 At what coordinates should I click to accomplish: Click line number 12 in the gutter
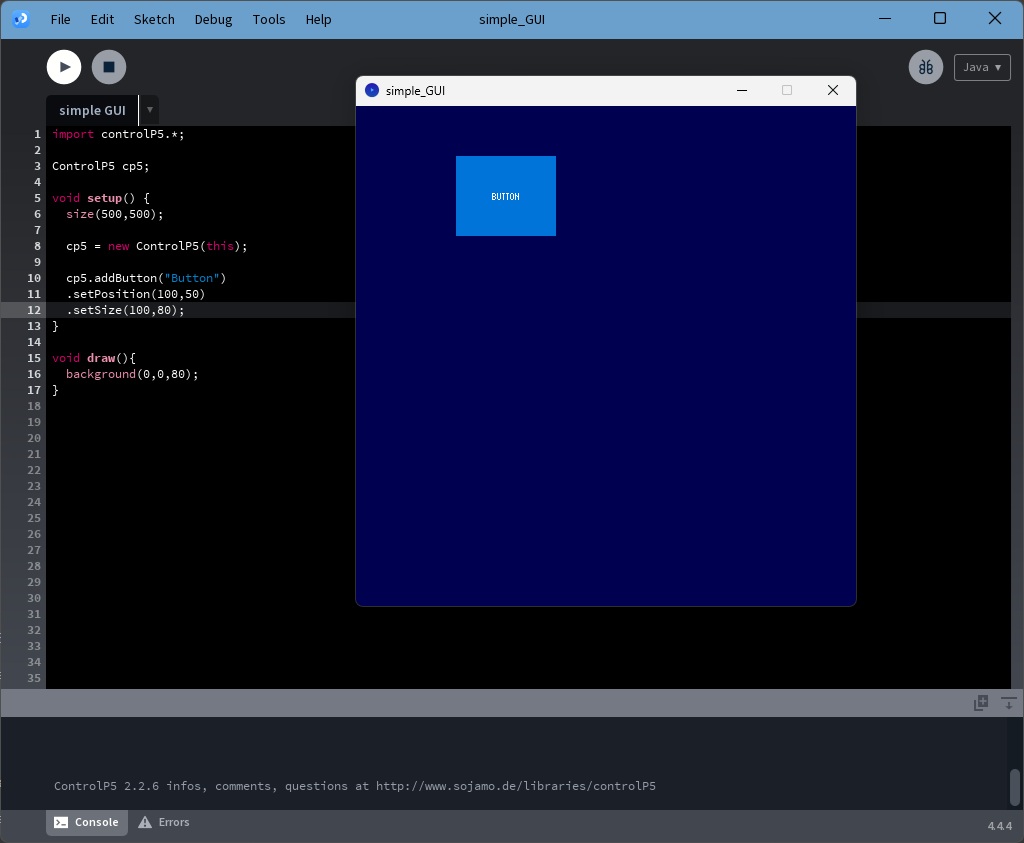coord(34,310)
